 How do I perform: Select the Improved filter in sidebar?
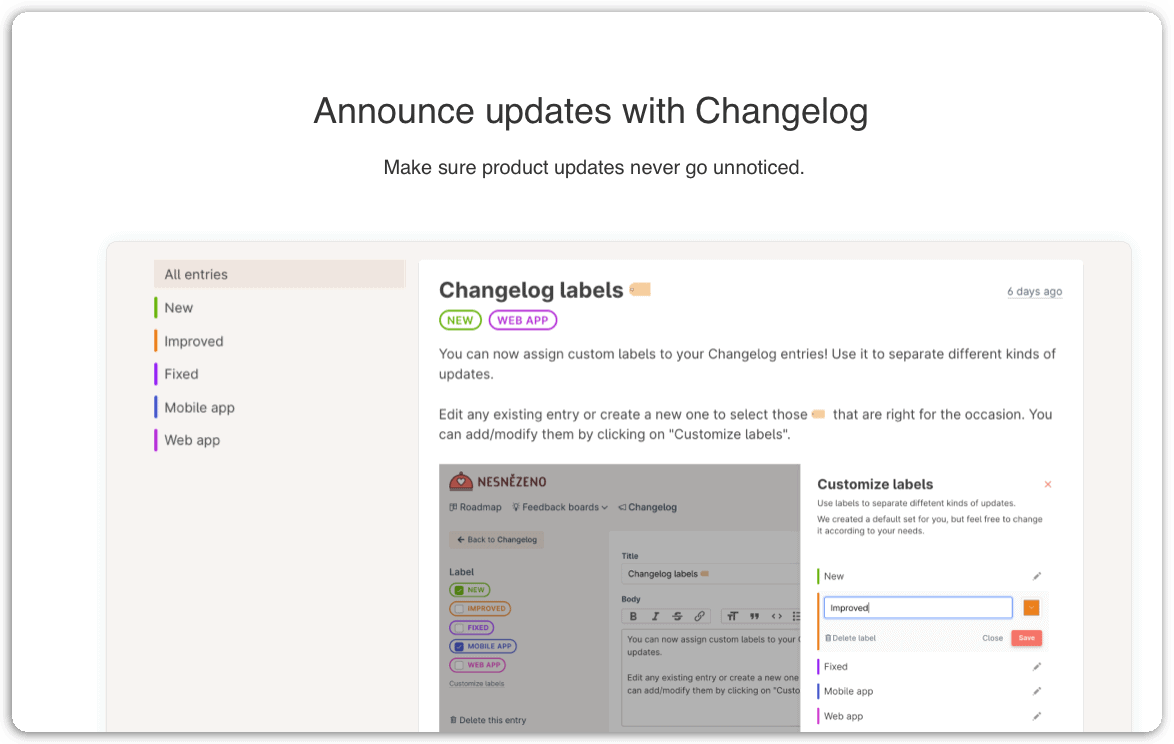click(x=194, y=341)
